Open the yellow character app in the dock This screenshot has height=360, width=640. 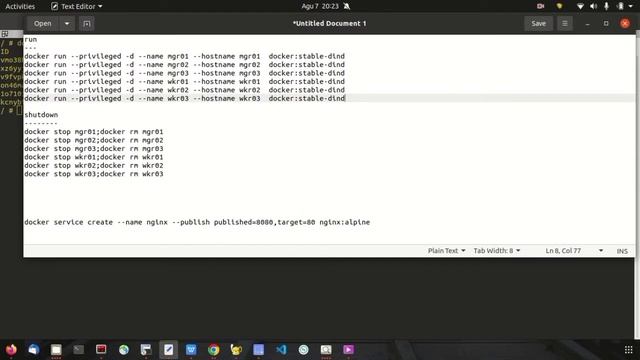point(236,350)
